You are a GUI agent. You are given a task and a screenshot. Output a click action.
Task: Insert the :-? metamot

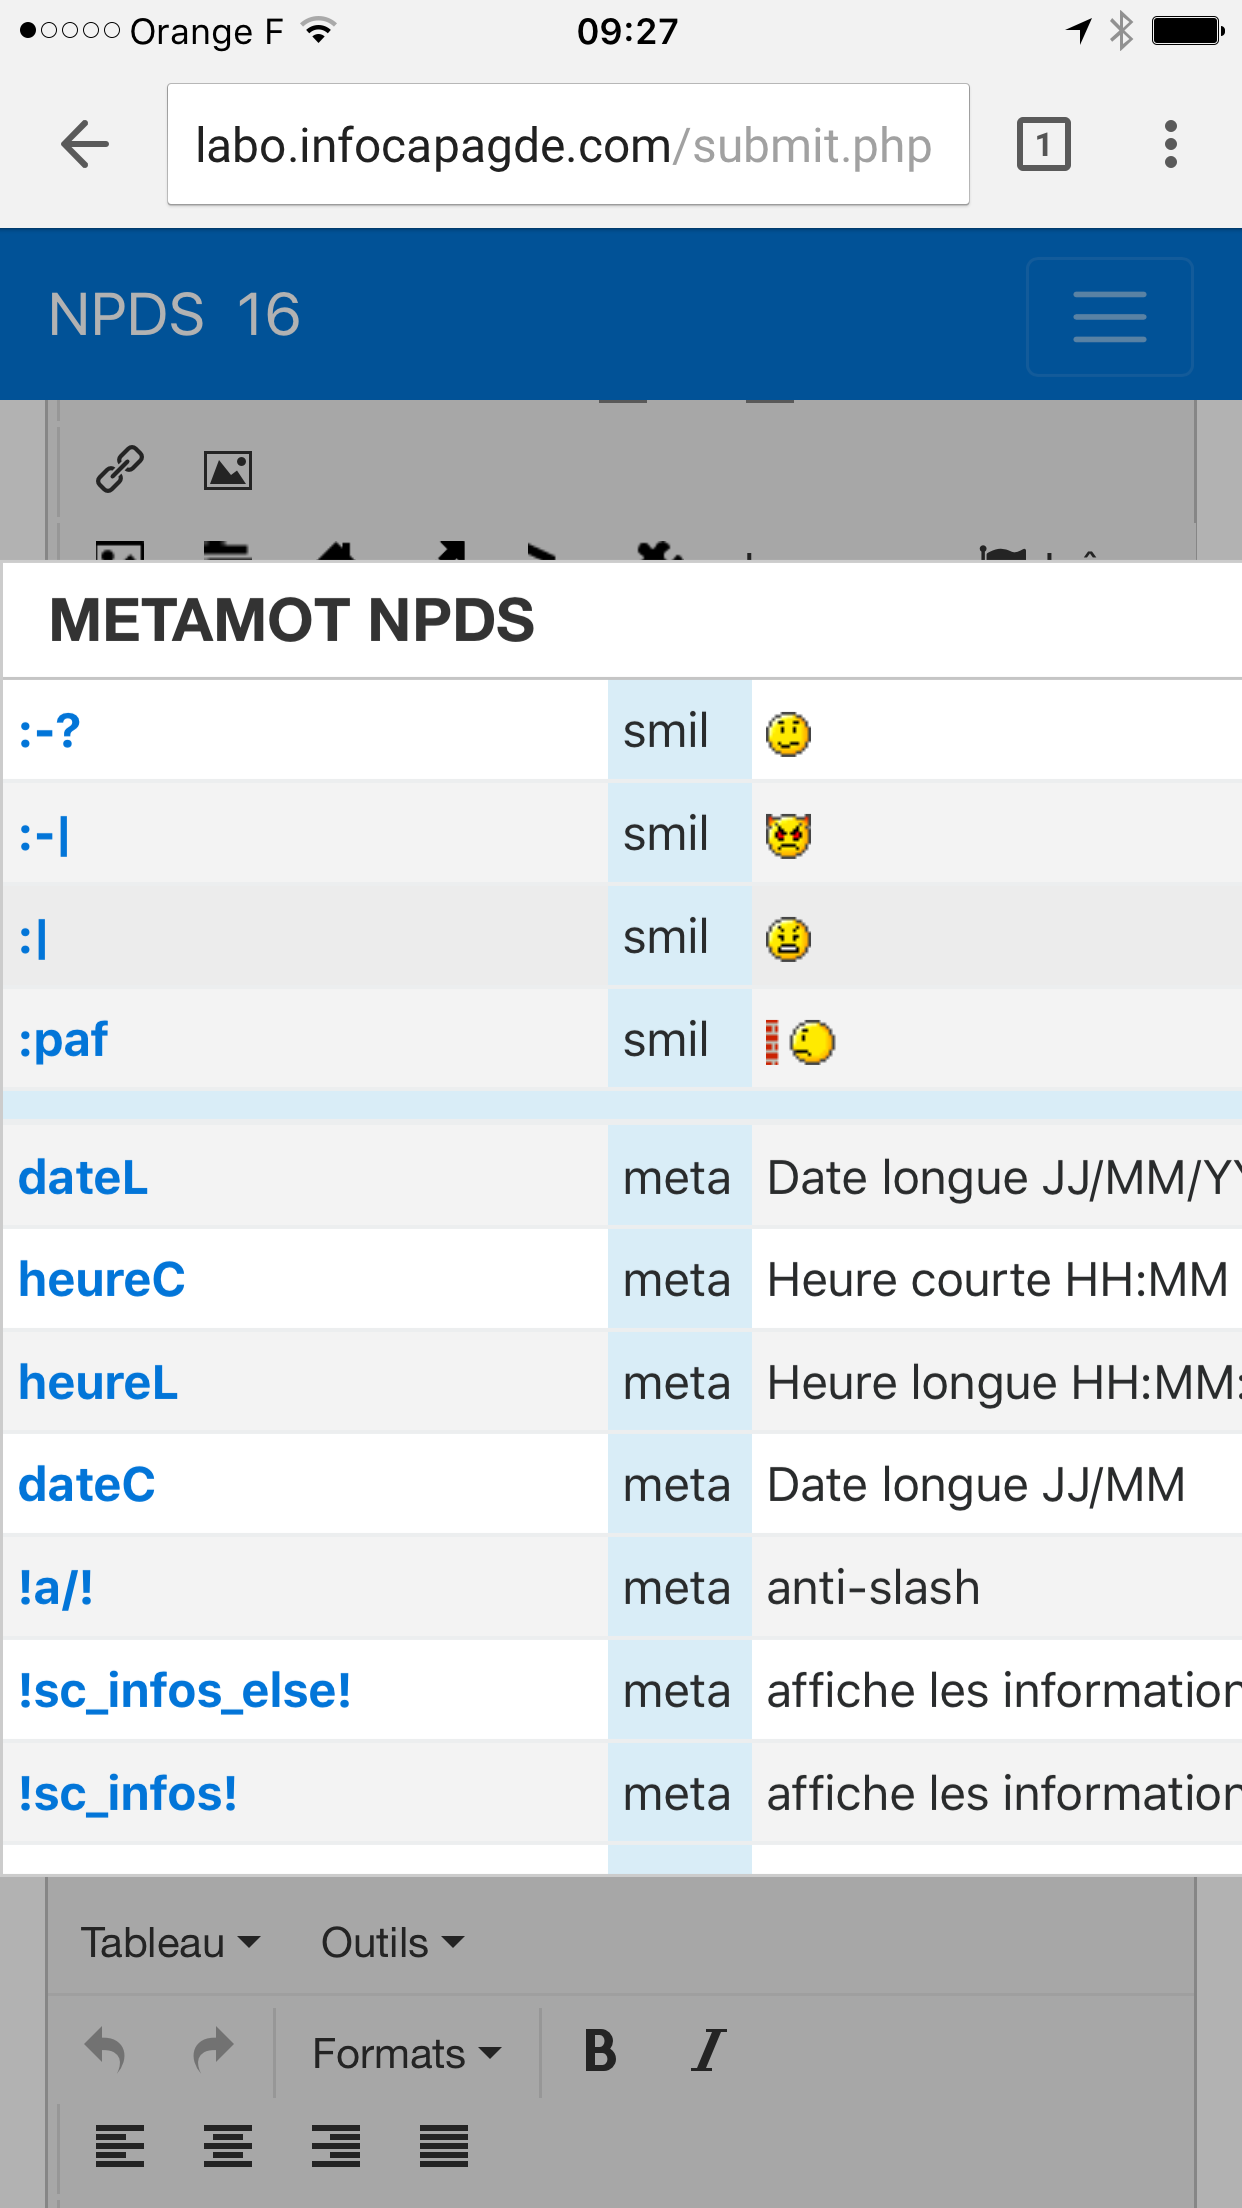click(50, 731)
